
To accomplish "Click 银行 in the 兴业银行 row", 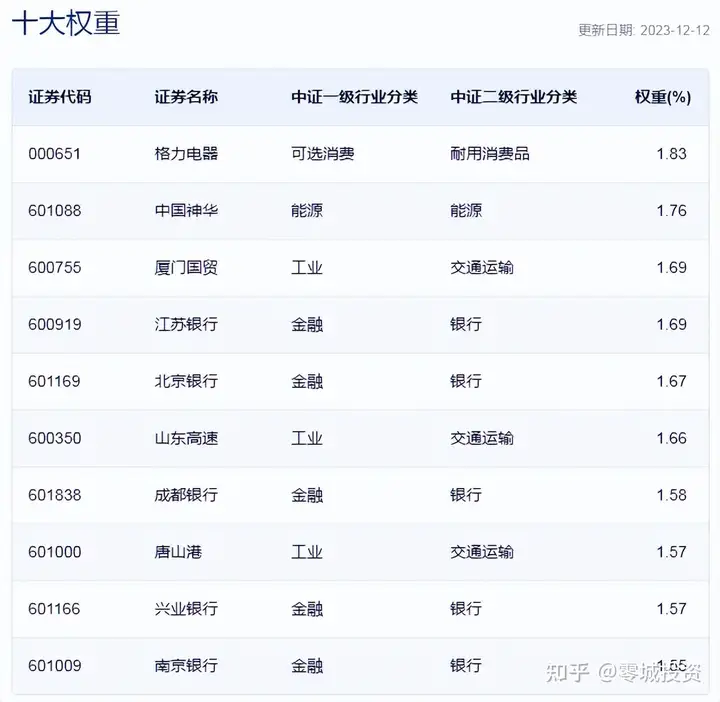I will (x=466, y=609).
